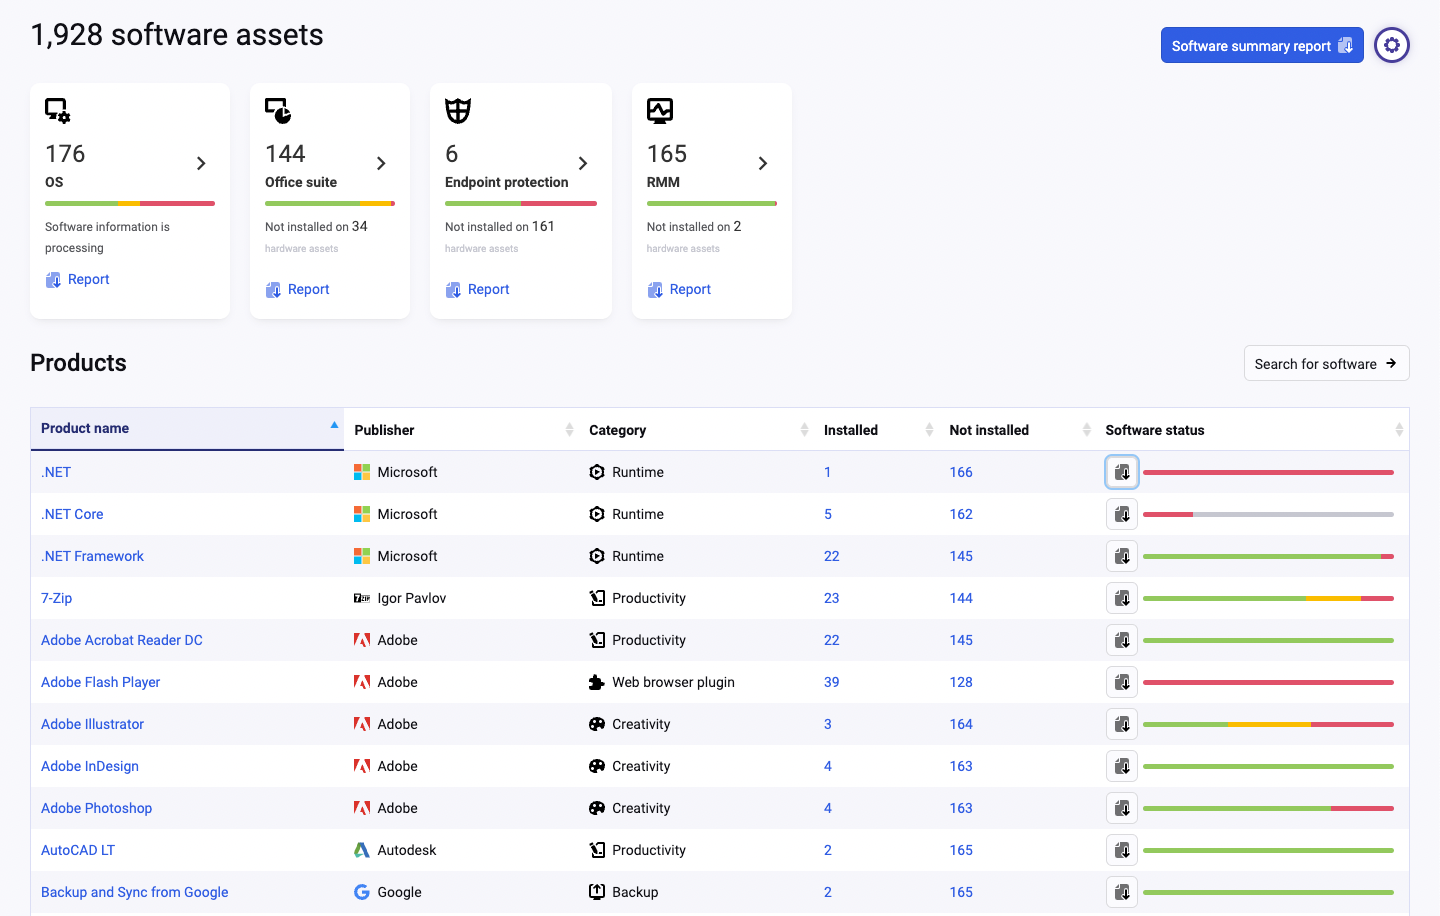Click the shield icon on Endpoint protection card
The image size is (1440, 916).
point(457,110)
